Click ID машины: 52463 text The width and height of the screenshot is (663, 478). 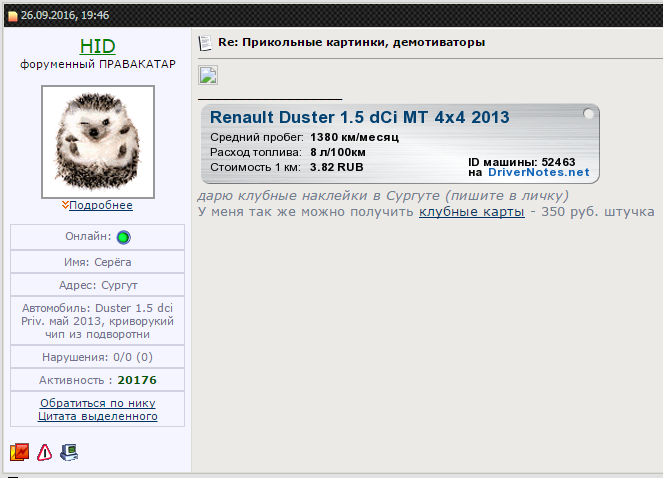[x=521, y=162]
